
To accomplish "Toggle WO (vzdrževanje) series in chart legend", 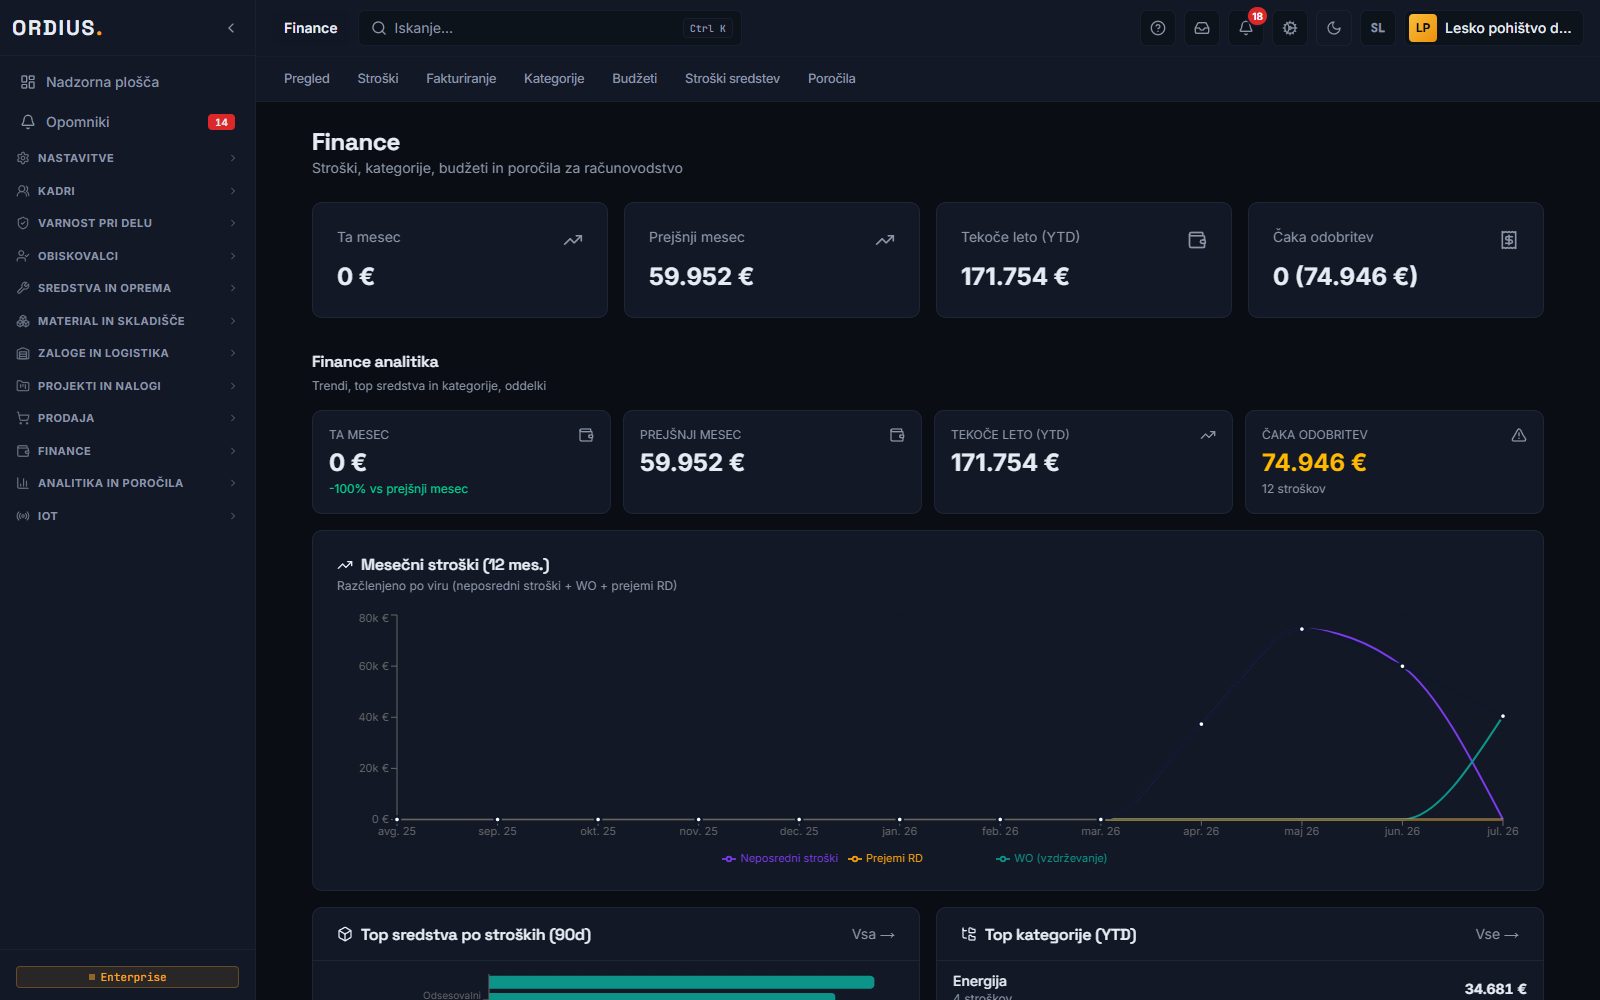I will [1051, 858].
